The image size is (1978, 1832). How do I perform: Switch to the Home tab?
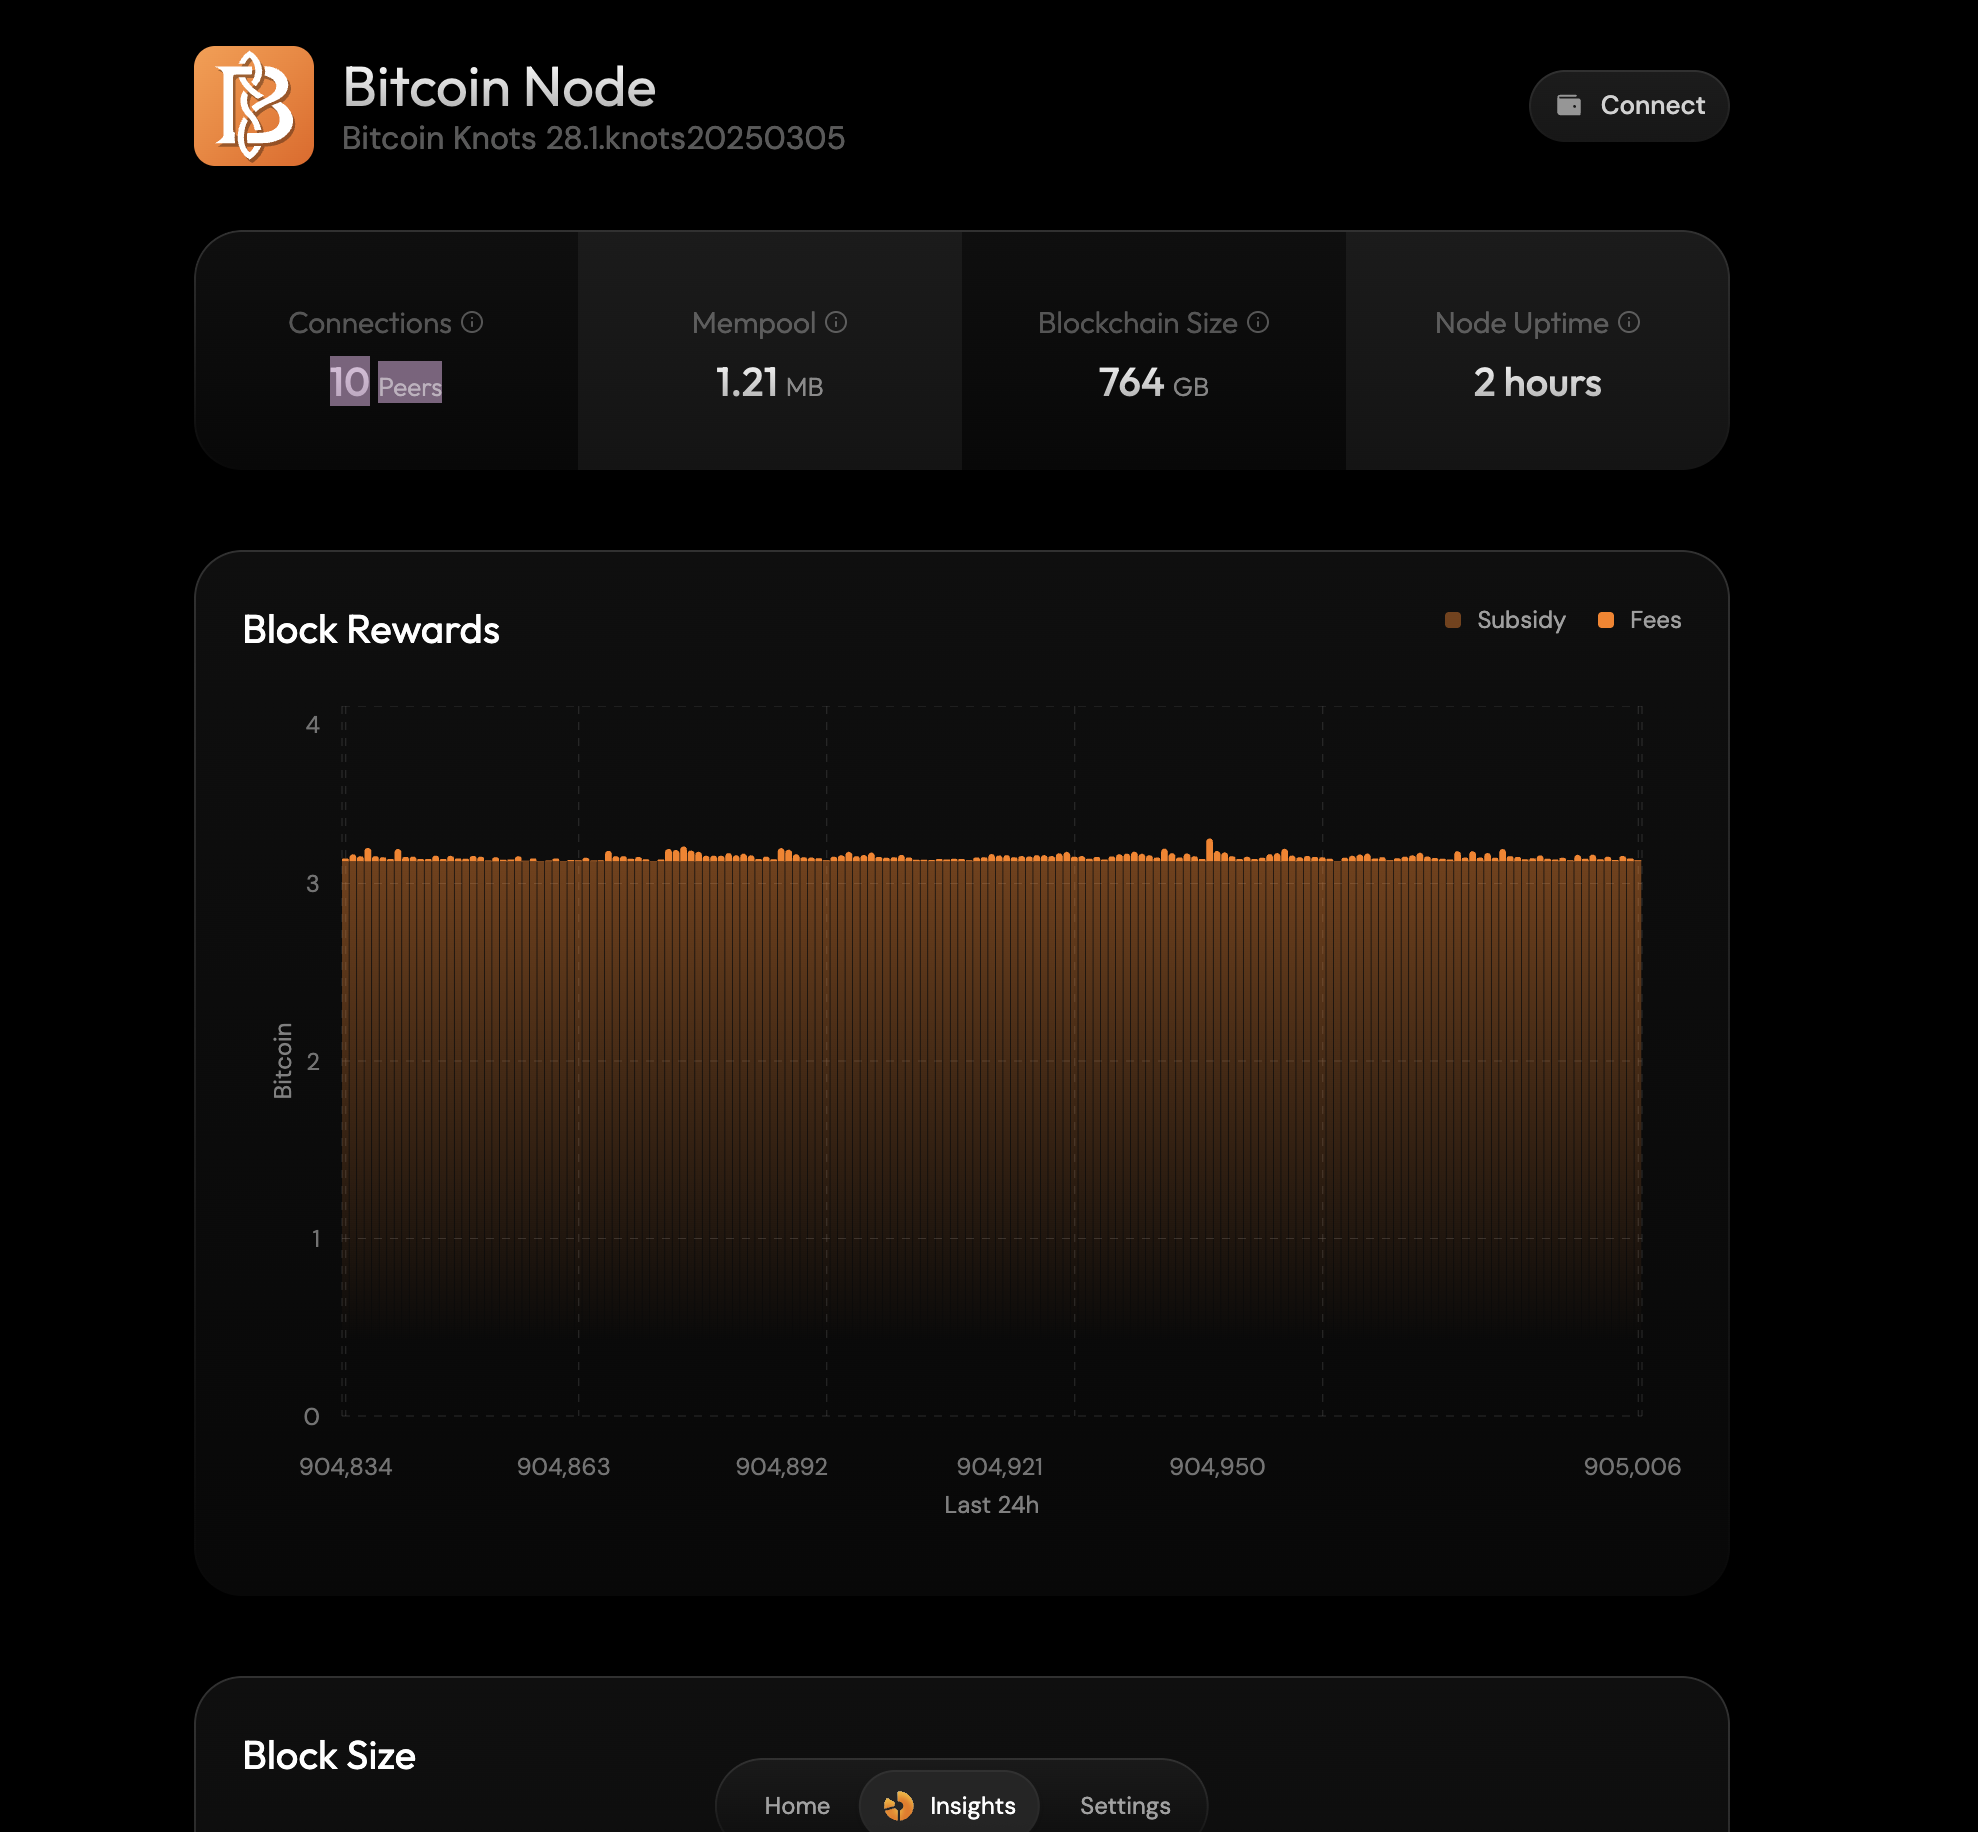[x=797, y=1805]
